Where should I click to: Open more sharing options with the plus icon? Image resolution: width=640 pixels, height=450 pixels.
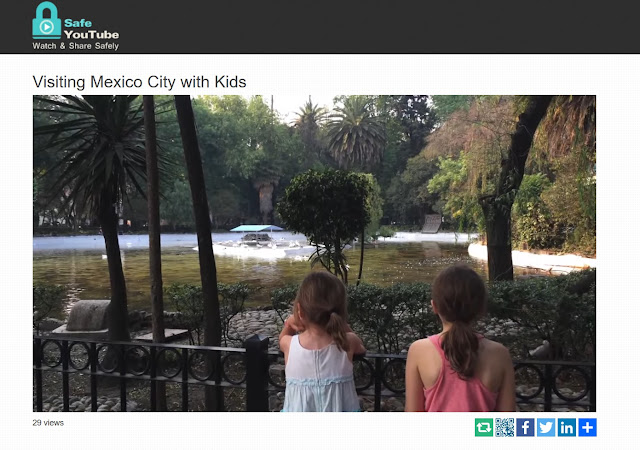[587, 428]
